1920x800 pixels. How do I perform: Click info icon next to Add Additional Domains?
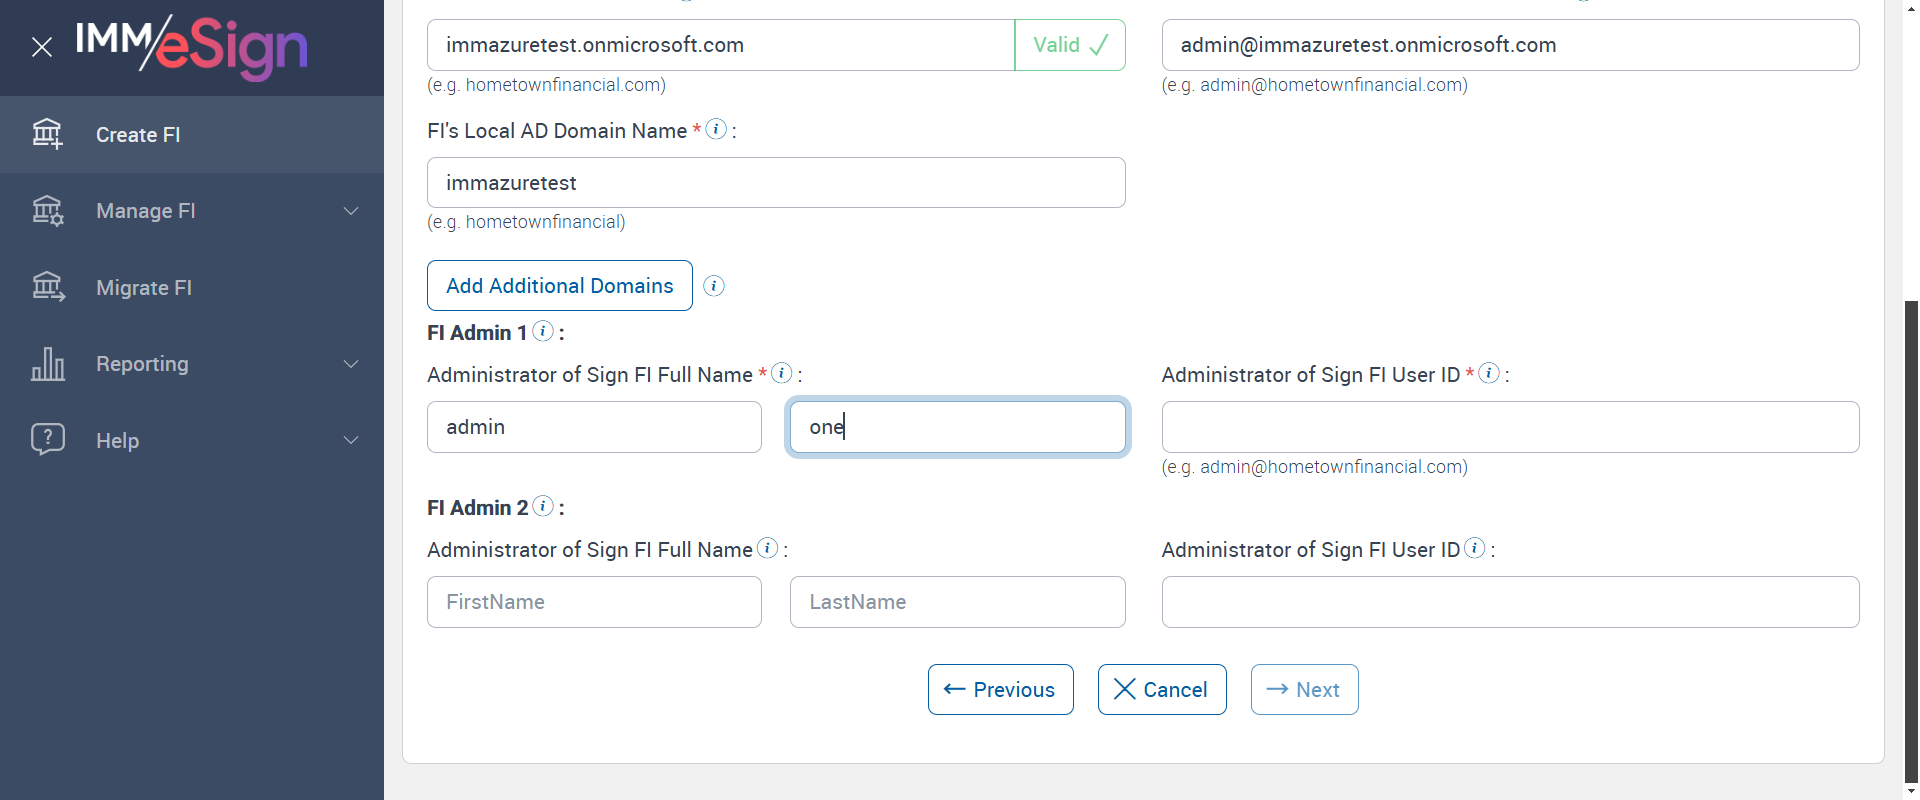pos(714,286)
